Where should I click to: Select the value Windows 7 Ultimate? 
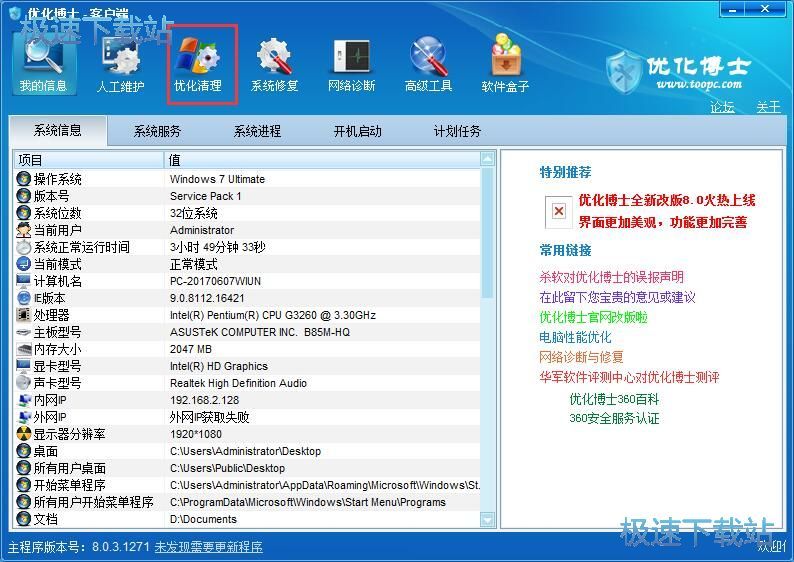[x=217, y=179]
